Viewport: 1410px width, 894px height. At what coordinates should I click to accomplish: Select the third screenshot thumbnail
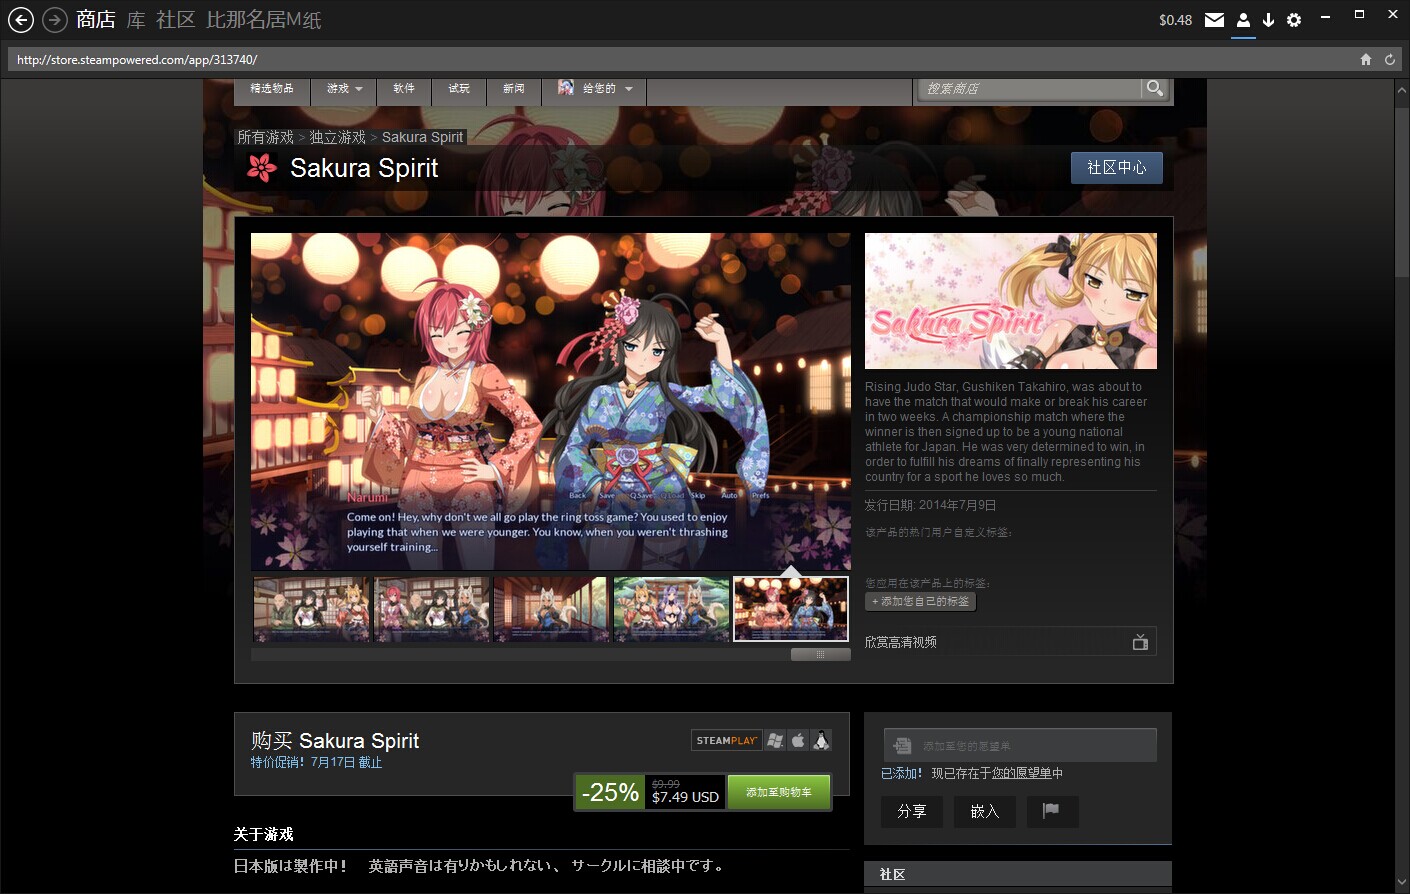551,609
